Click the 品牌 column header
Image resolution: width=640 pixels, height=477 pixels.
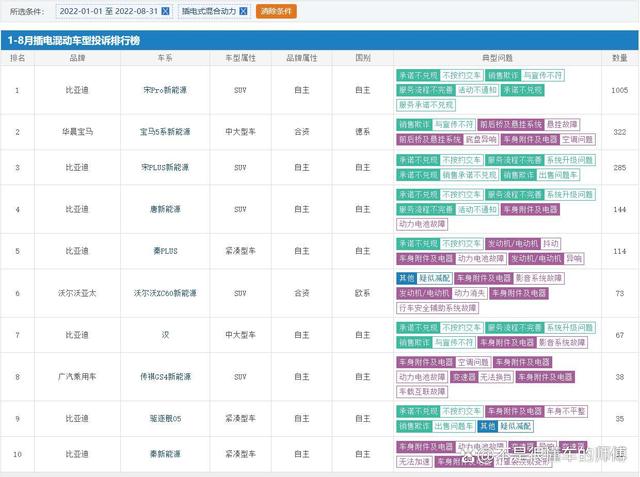[x=77, y=58]
